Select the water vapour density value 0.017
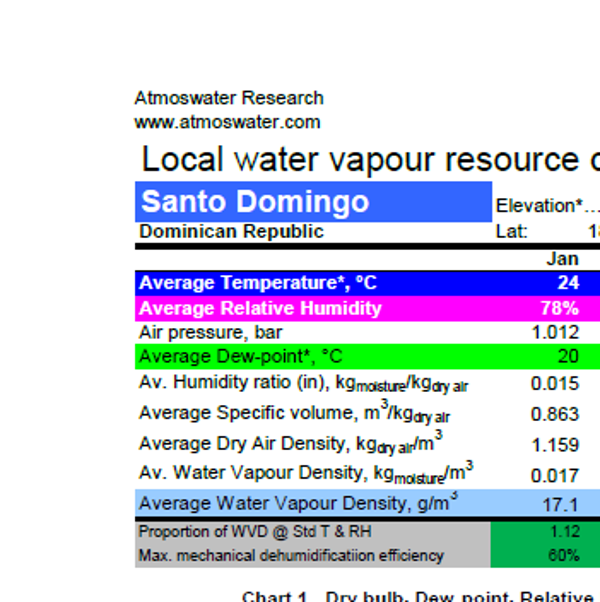The width and height of the screenshot is (600, 602). click(x=555, y=476)
